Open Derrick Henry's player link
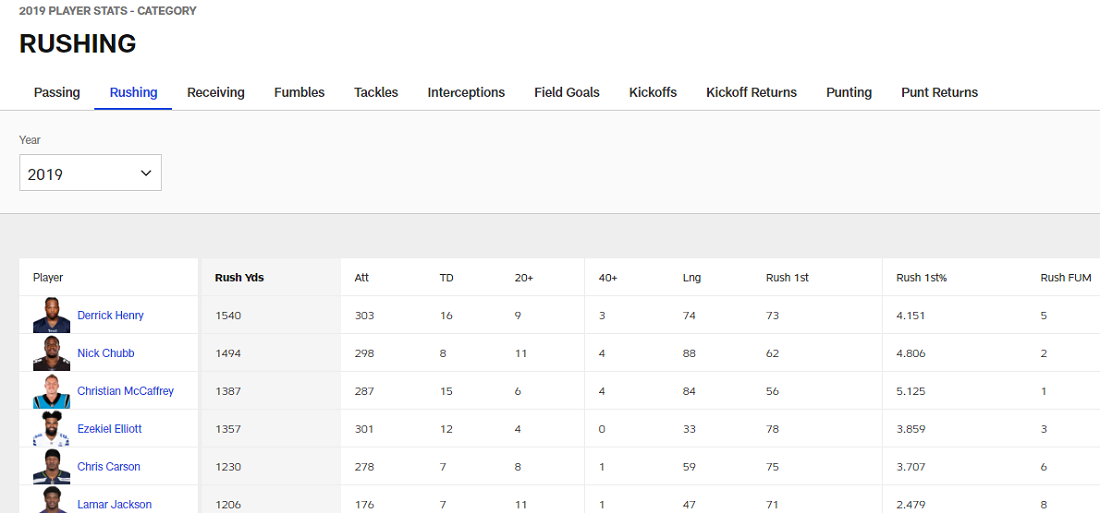Viewport: 1100px width, 513px height. tap(110, 315)
